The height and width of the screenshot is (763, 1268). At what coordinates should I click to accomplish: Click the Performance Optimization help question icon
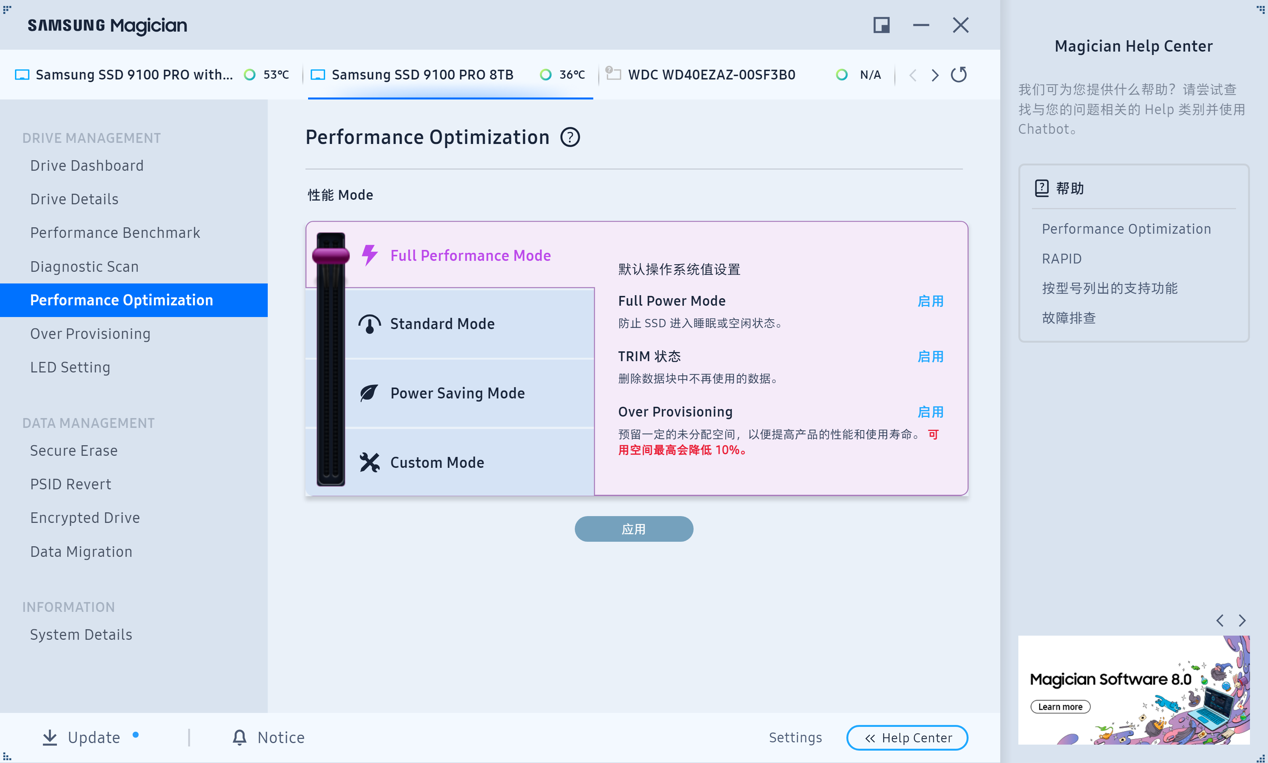click(570, 137)
